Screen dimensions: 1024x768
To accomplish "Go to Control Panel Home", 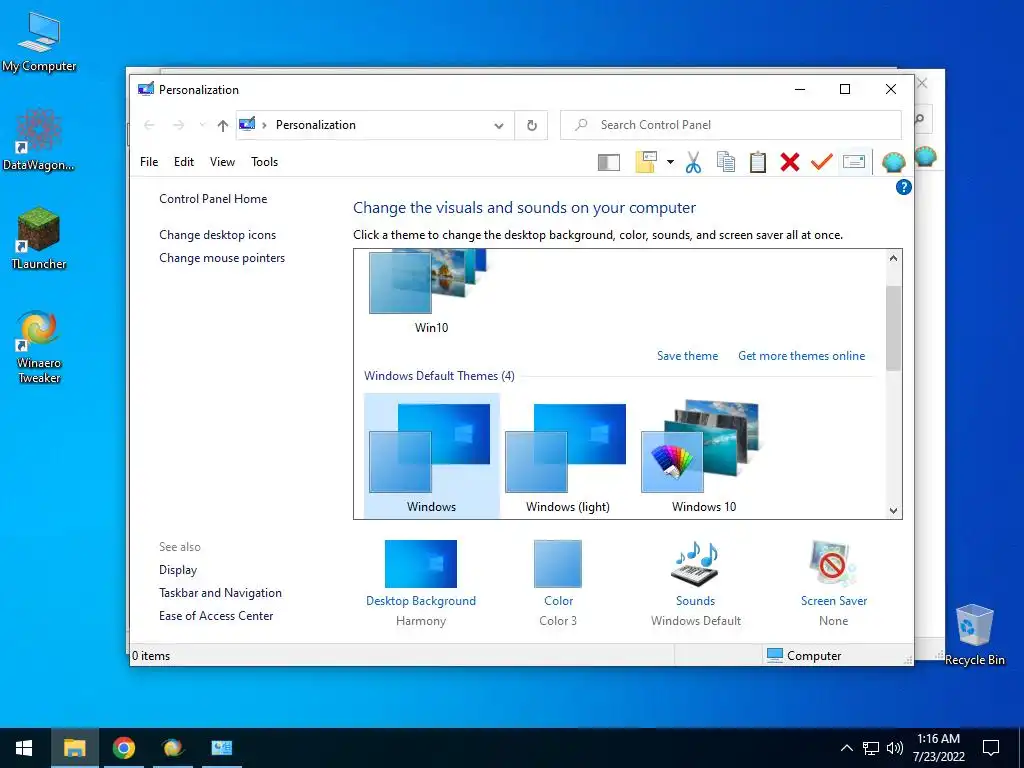I will [x=213, y=199].
